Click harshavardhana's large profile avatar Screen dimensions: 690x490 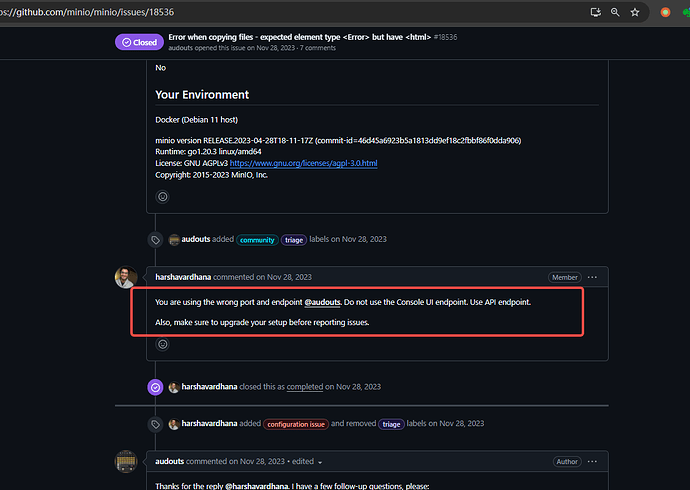[126, 277]
